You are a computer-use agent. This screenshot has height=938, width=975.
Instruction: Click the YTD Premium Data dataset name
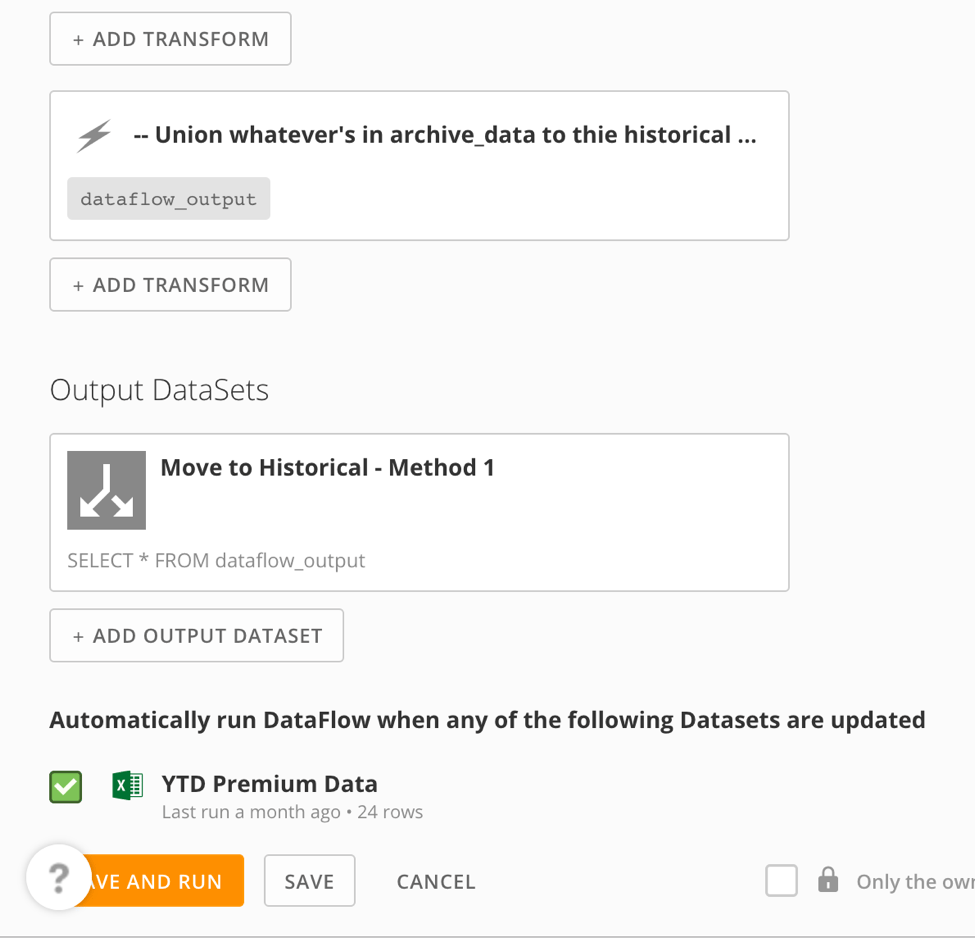click(x=269, y=784)
